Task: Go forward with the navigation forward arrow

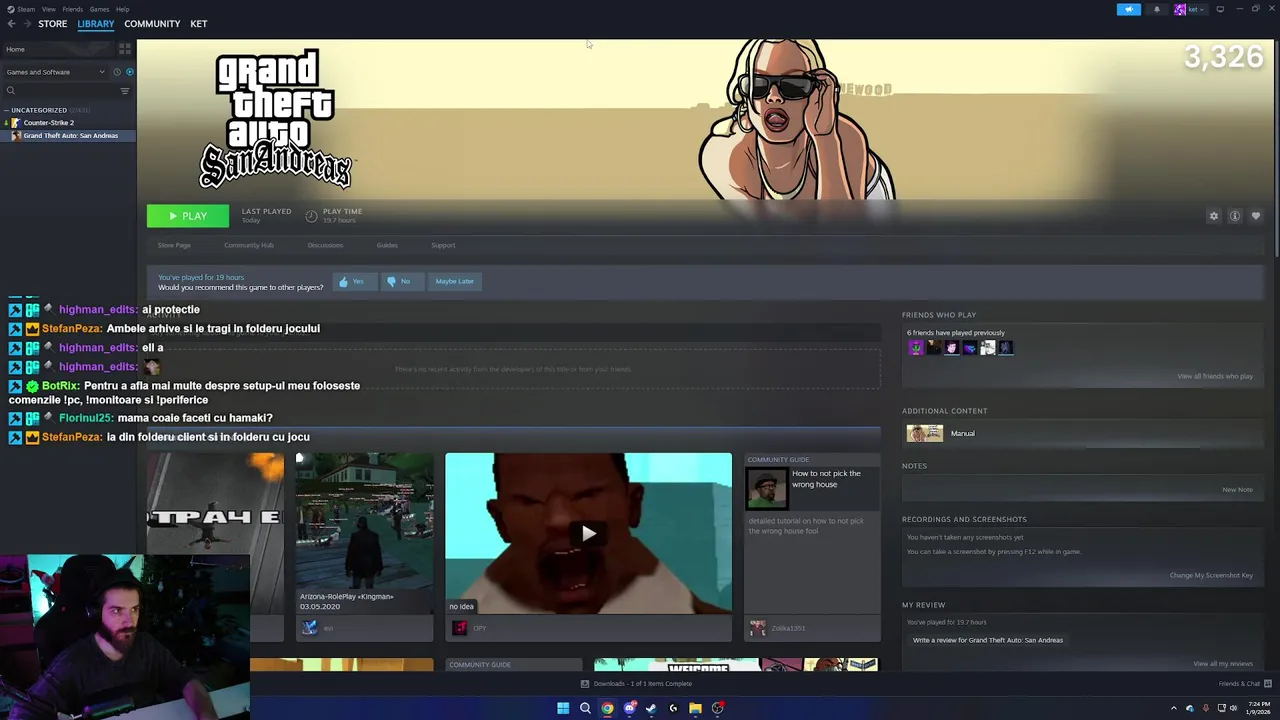Action: 26,24
